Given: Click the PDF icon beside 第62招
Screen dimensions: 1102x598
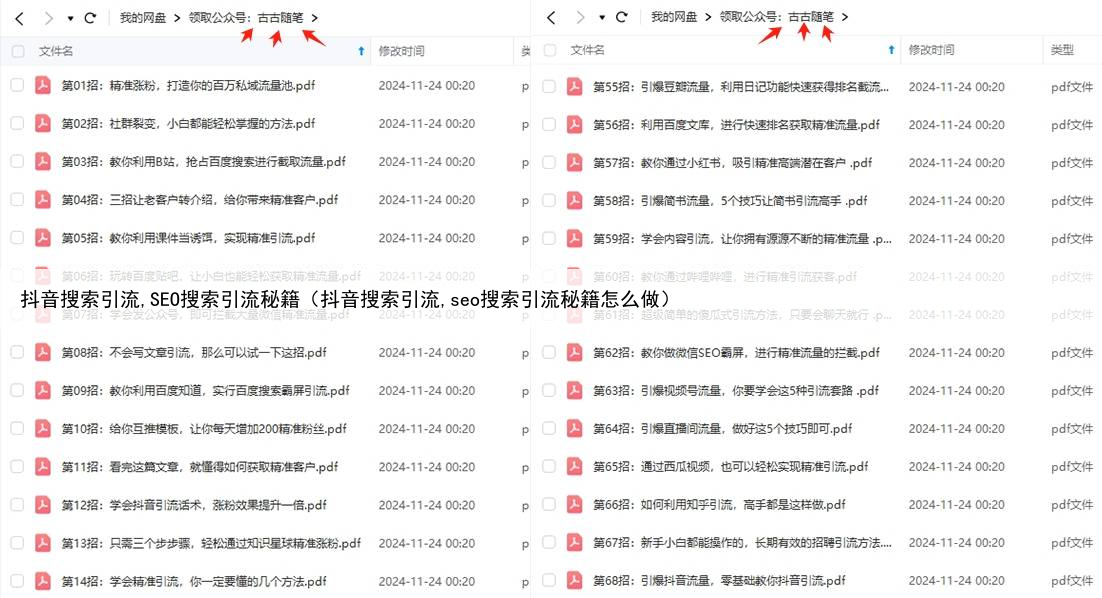Looking at the screenshot, I should tap(573, 352).
